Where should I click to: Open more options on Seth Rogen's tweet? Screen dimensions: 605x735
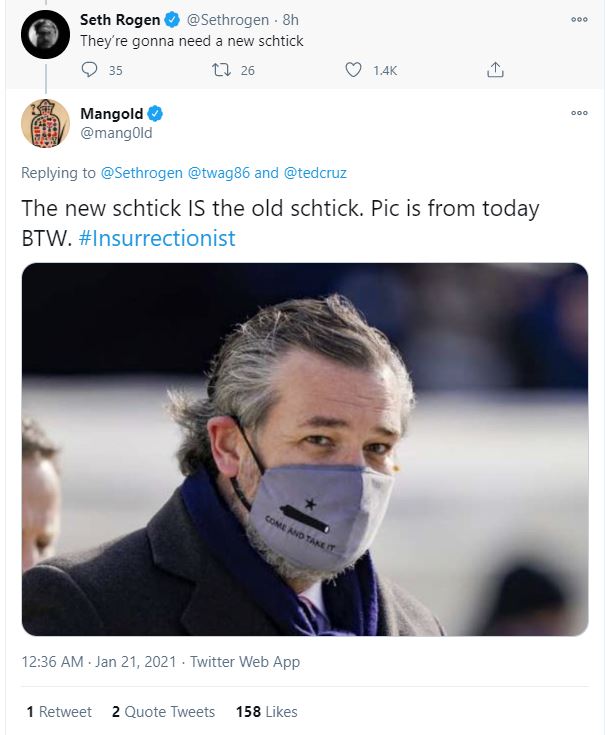pos(579,20)
